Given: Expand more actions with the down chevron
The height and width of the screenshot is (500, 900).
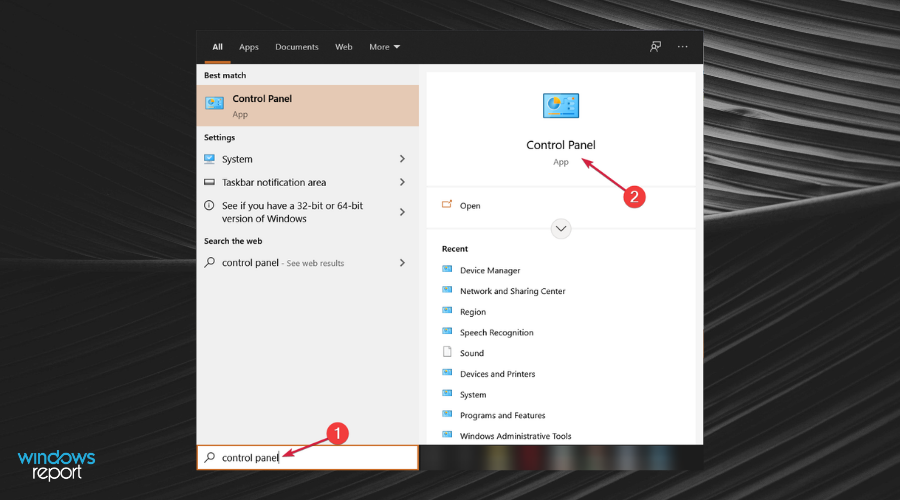Looking at the screenshot, I should tap(561, 228).
